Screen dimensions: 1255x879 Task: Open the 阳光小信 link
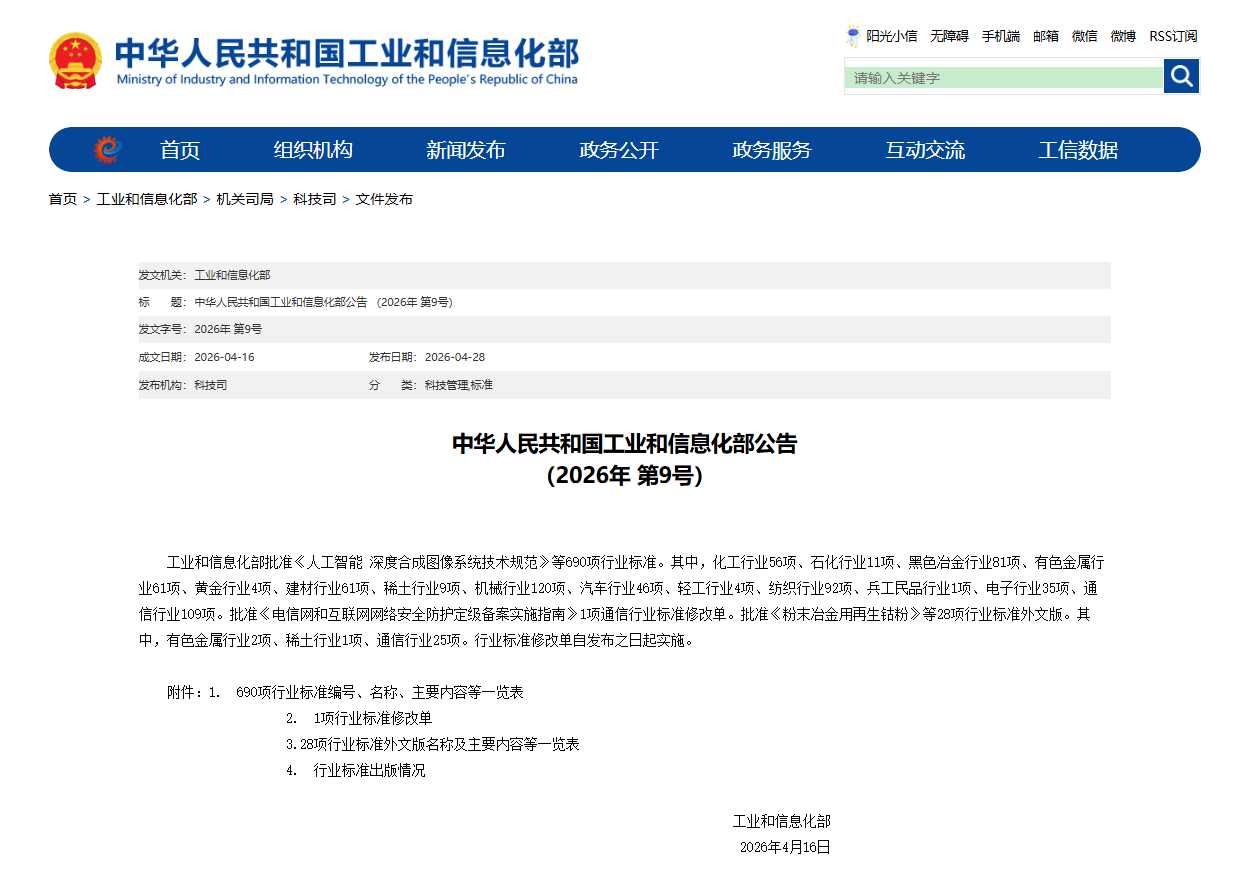(892, 36)
